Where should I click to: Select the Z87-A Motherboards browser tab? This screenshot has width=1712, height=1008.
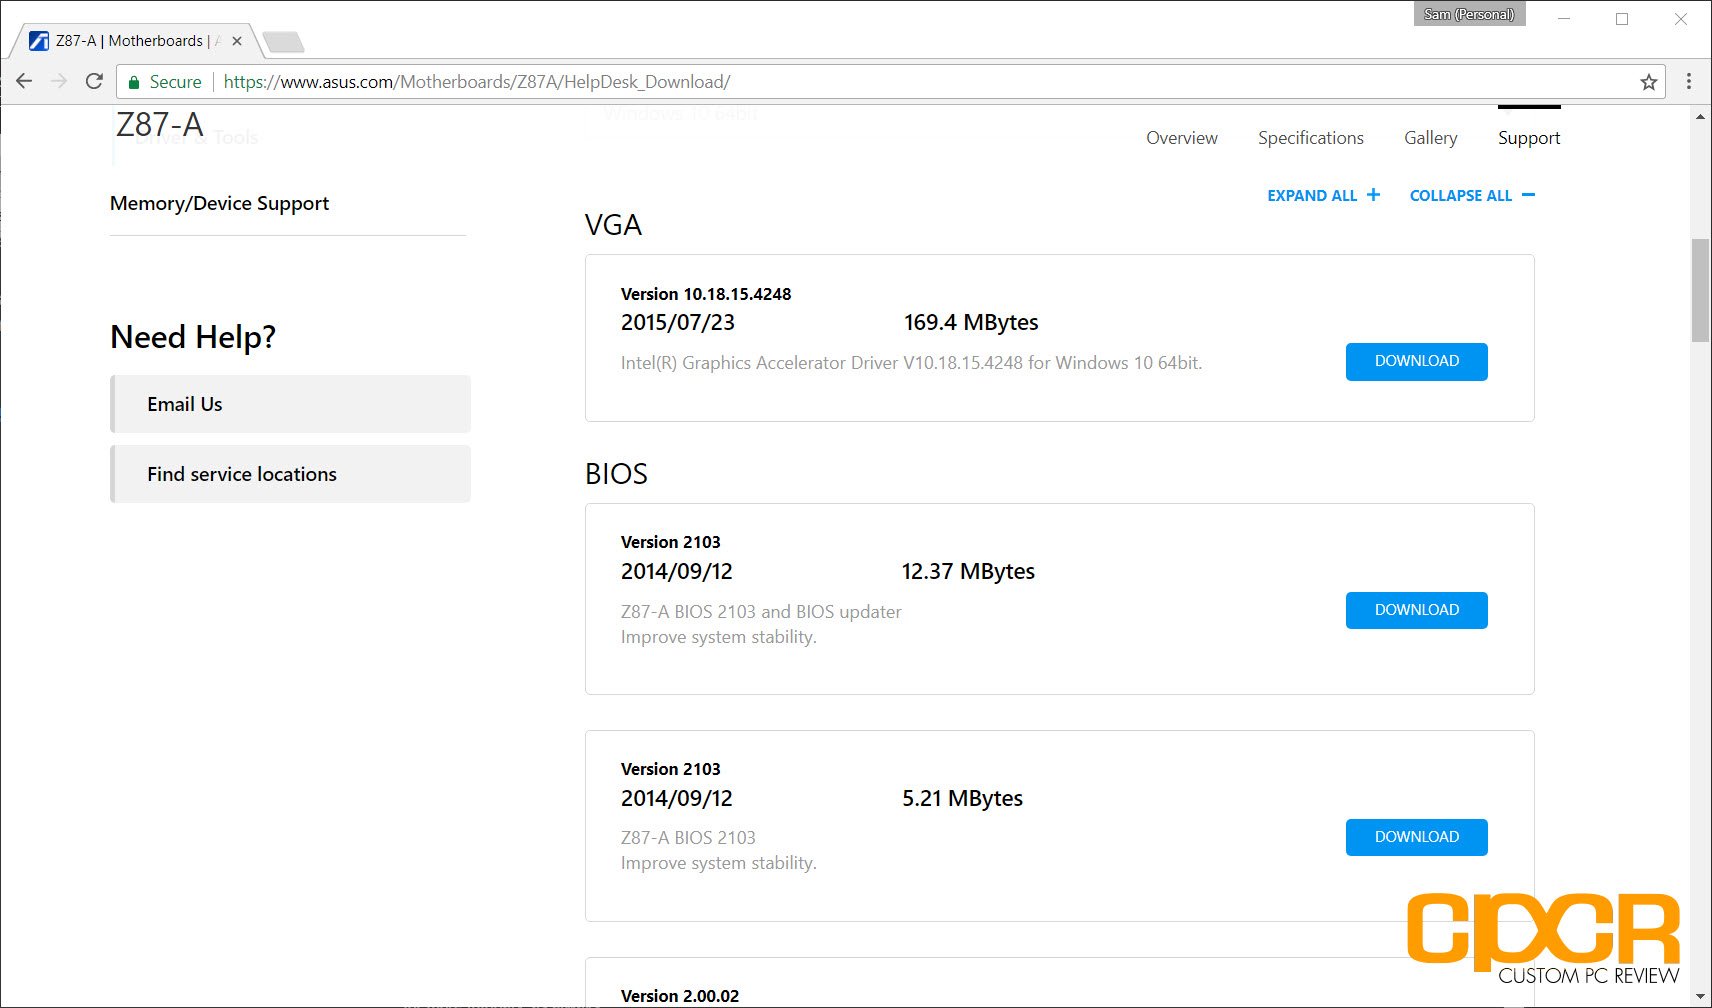point(135,41)
